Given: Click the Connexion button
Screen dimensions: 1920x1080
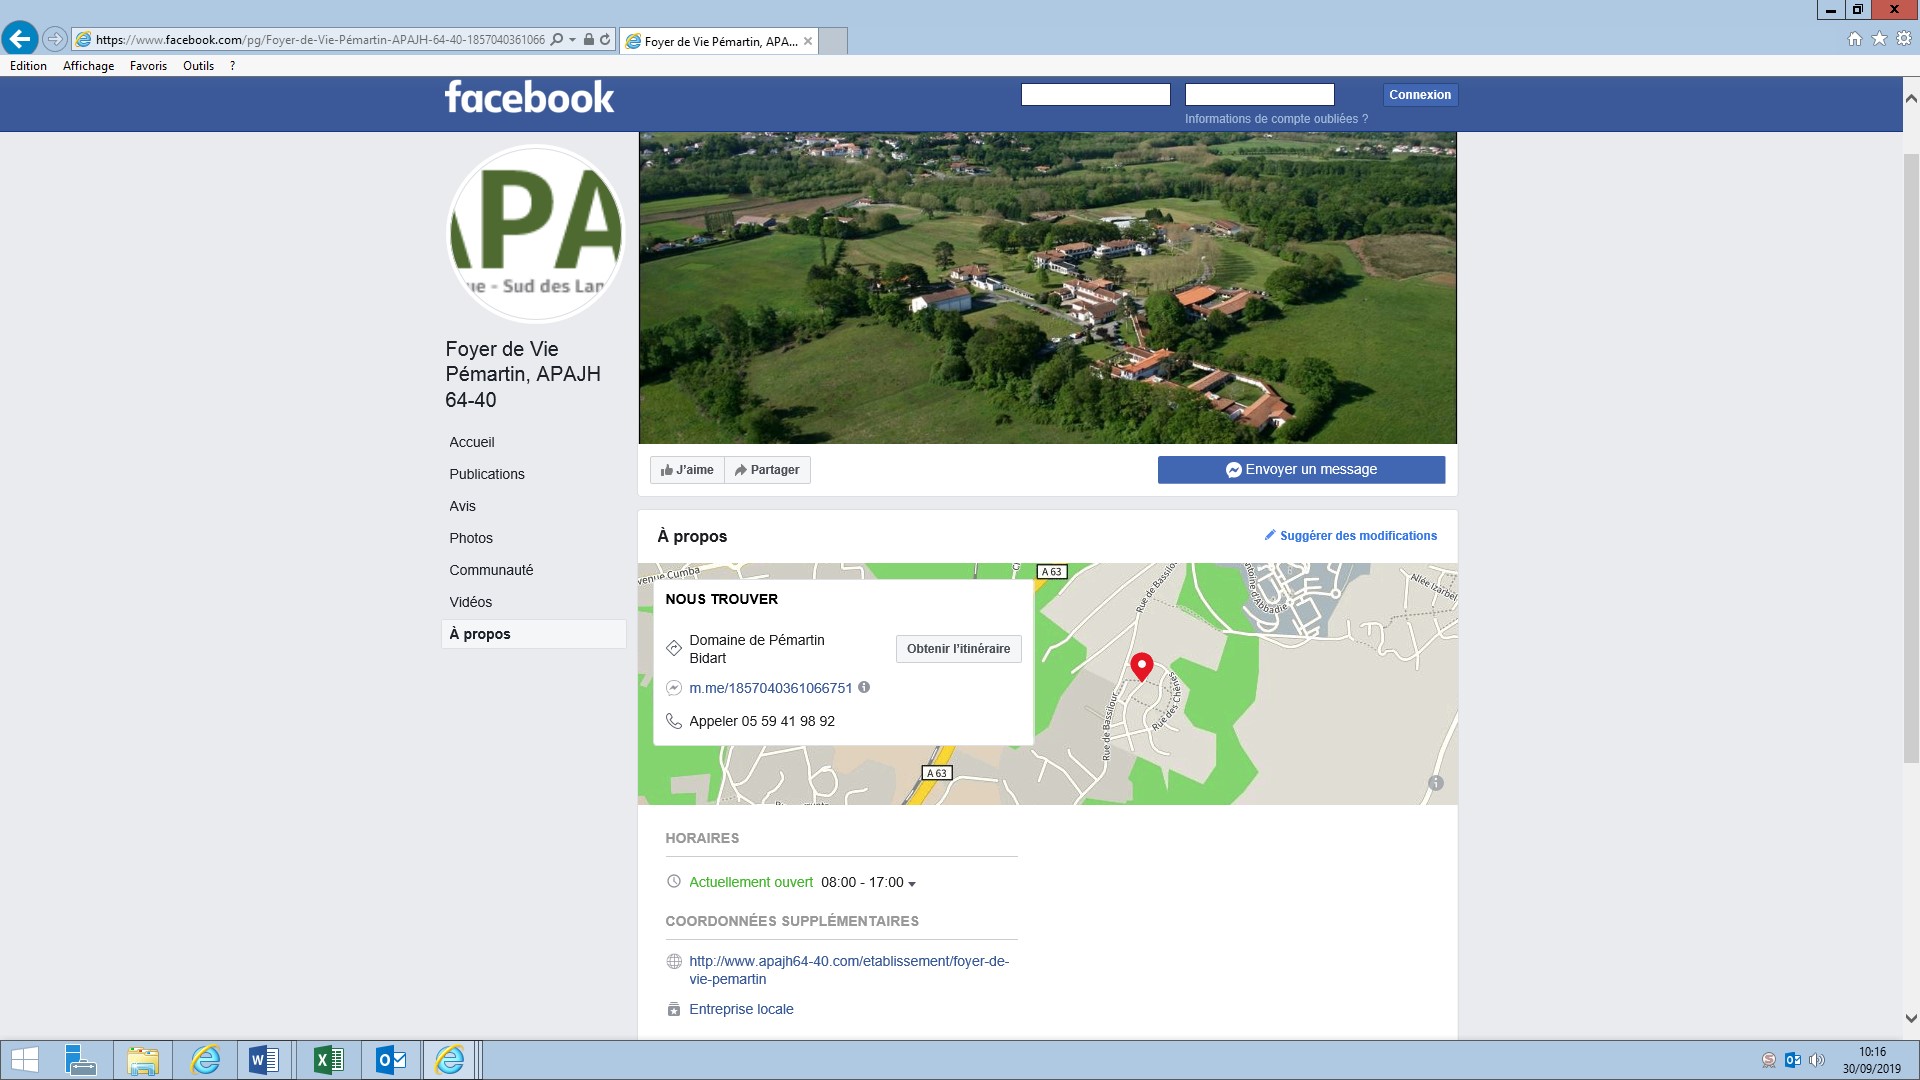Looking at the screenshot, I should (x=1420, y=95).
